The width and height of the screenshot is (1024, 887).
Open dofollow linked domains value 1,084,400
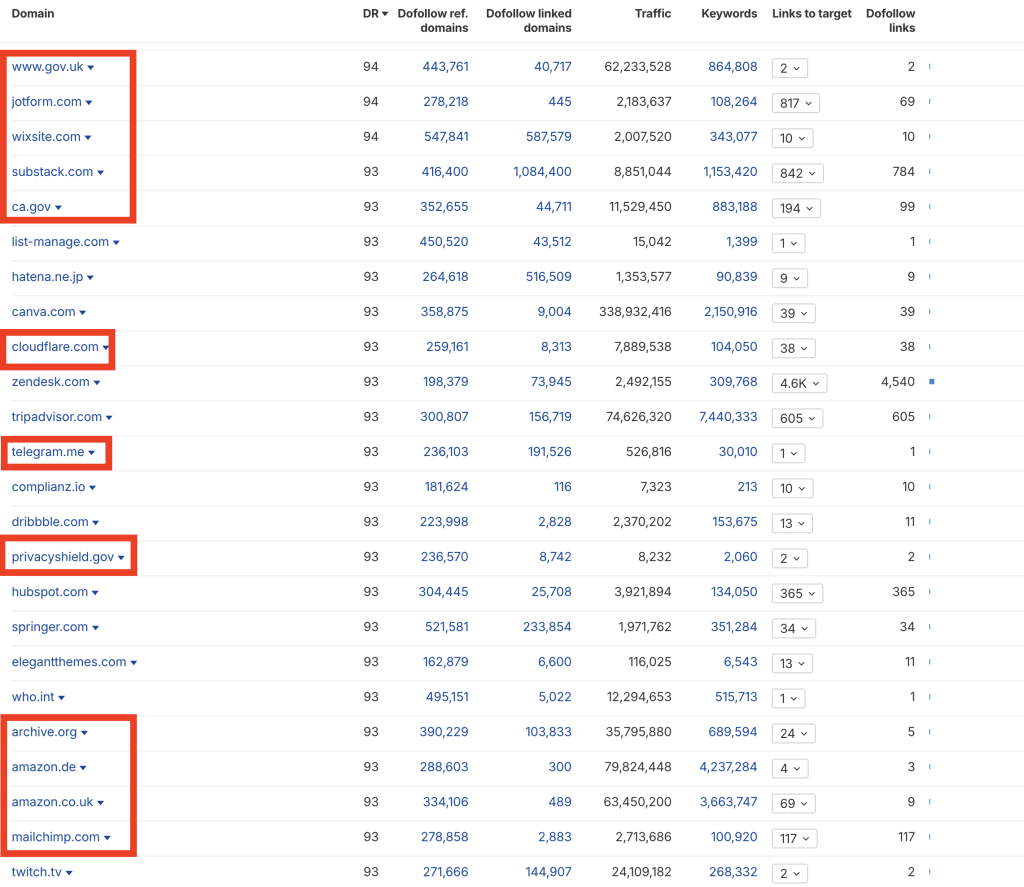[542, 172]
